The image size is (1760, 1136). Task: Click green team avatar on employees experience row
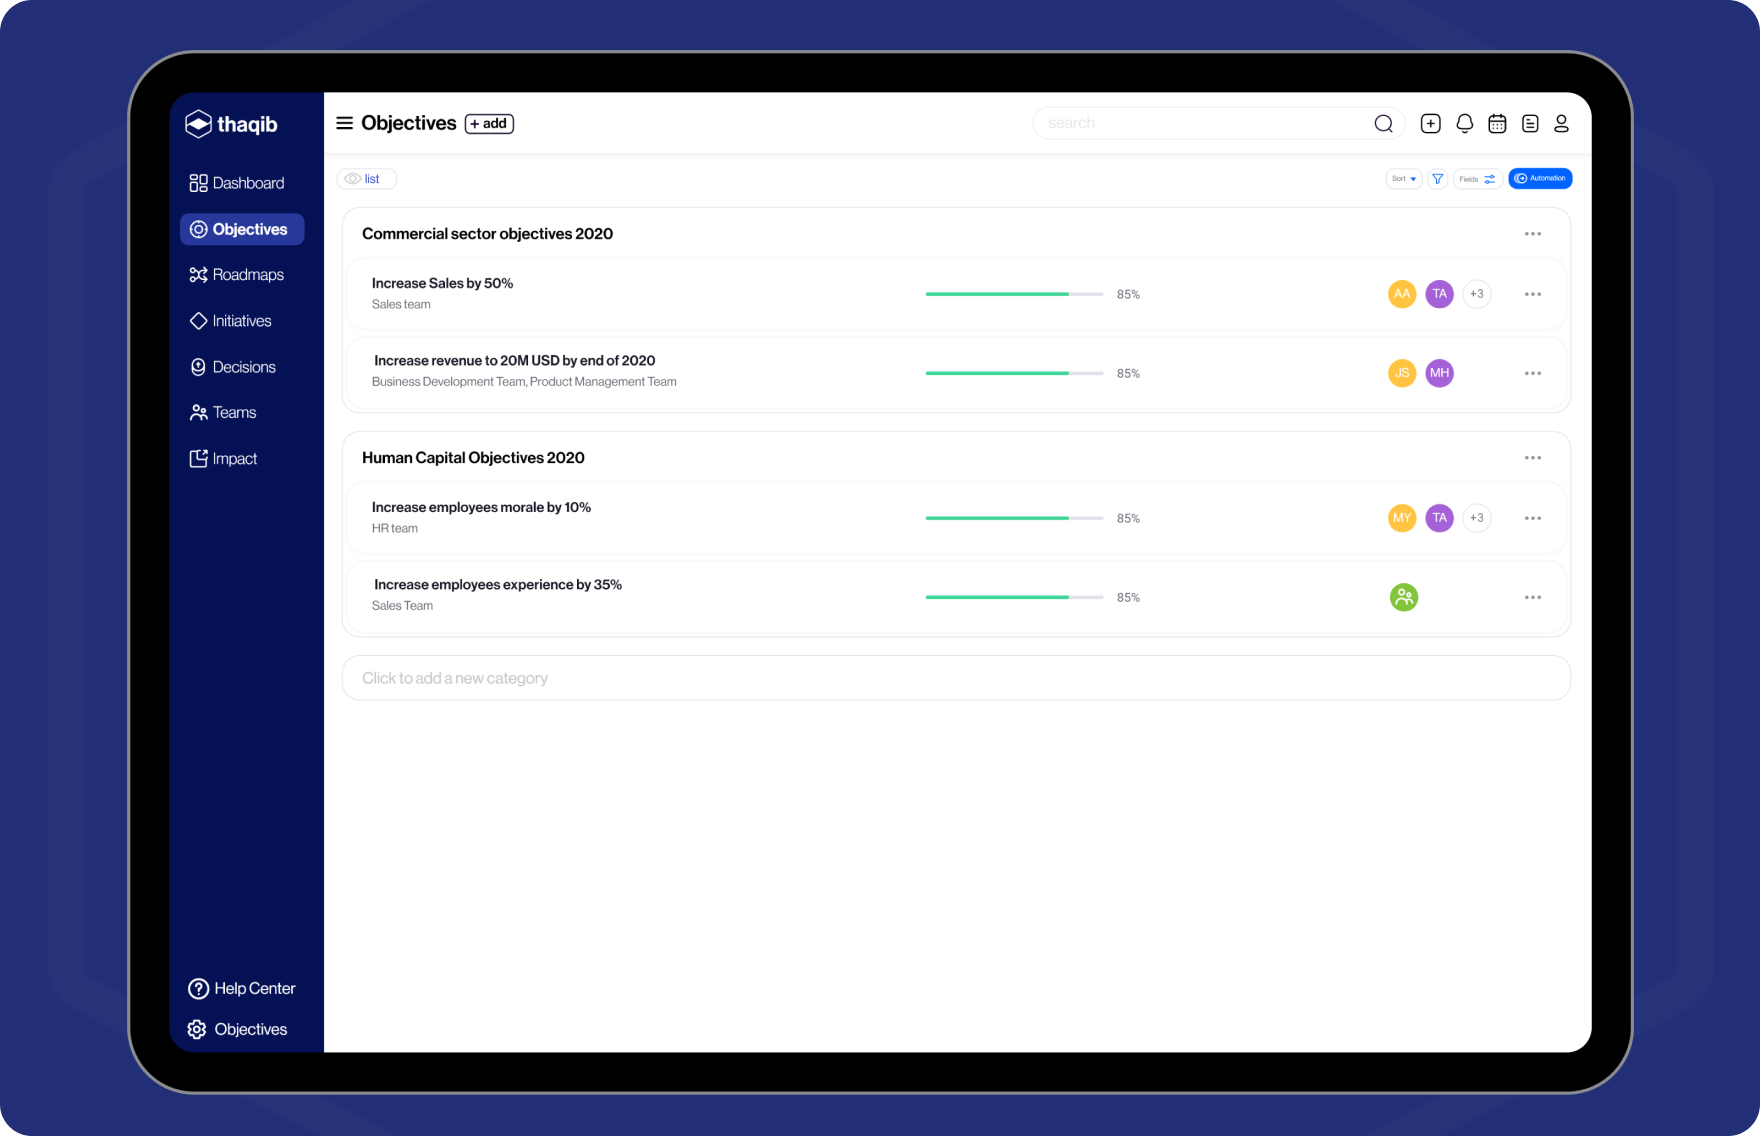tap(1404, 597)
